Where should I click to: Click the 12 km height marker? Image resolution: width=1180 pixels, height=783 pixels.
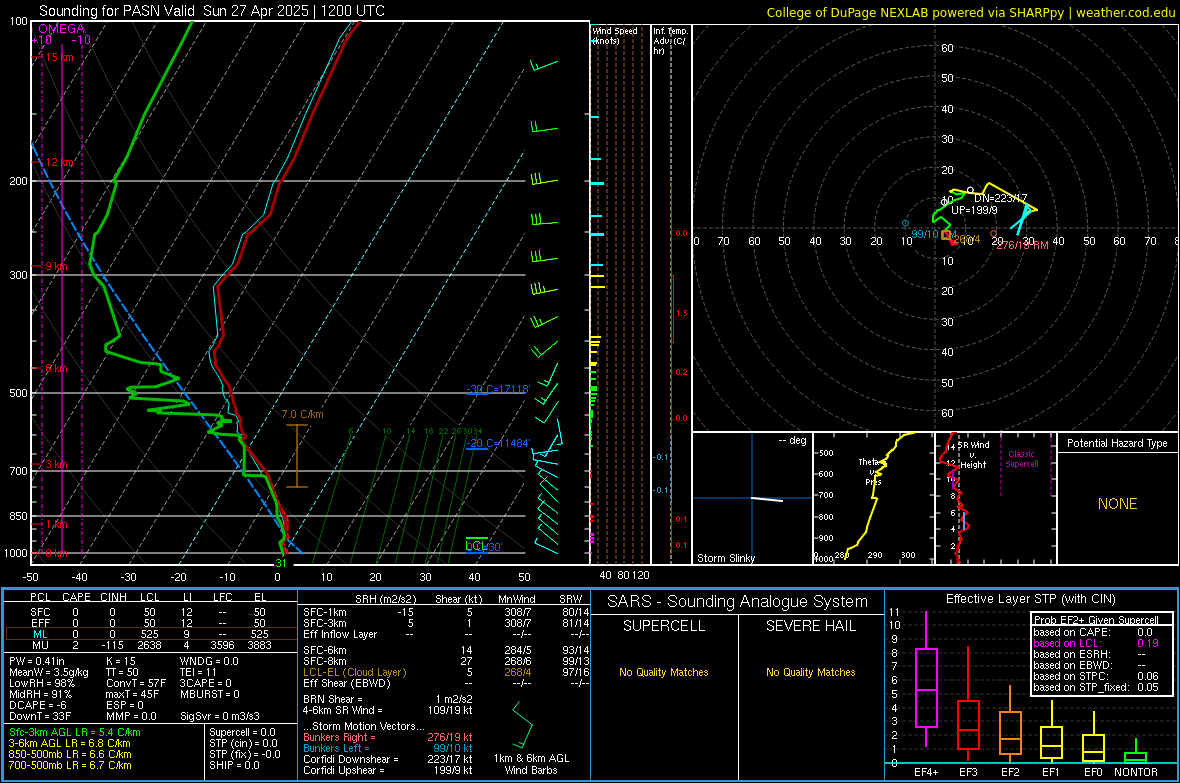click(59, 162)
